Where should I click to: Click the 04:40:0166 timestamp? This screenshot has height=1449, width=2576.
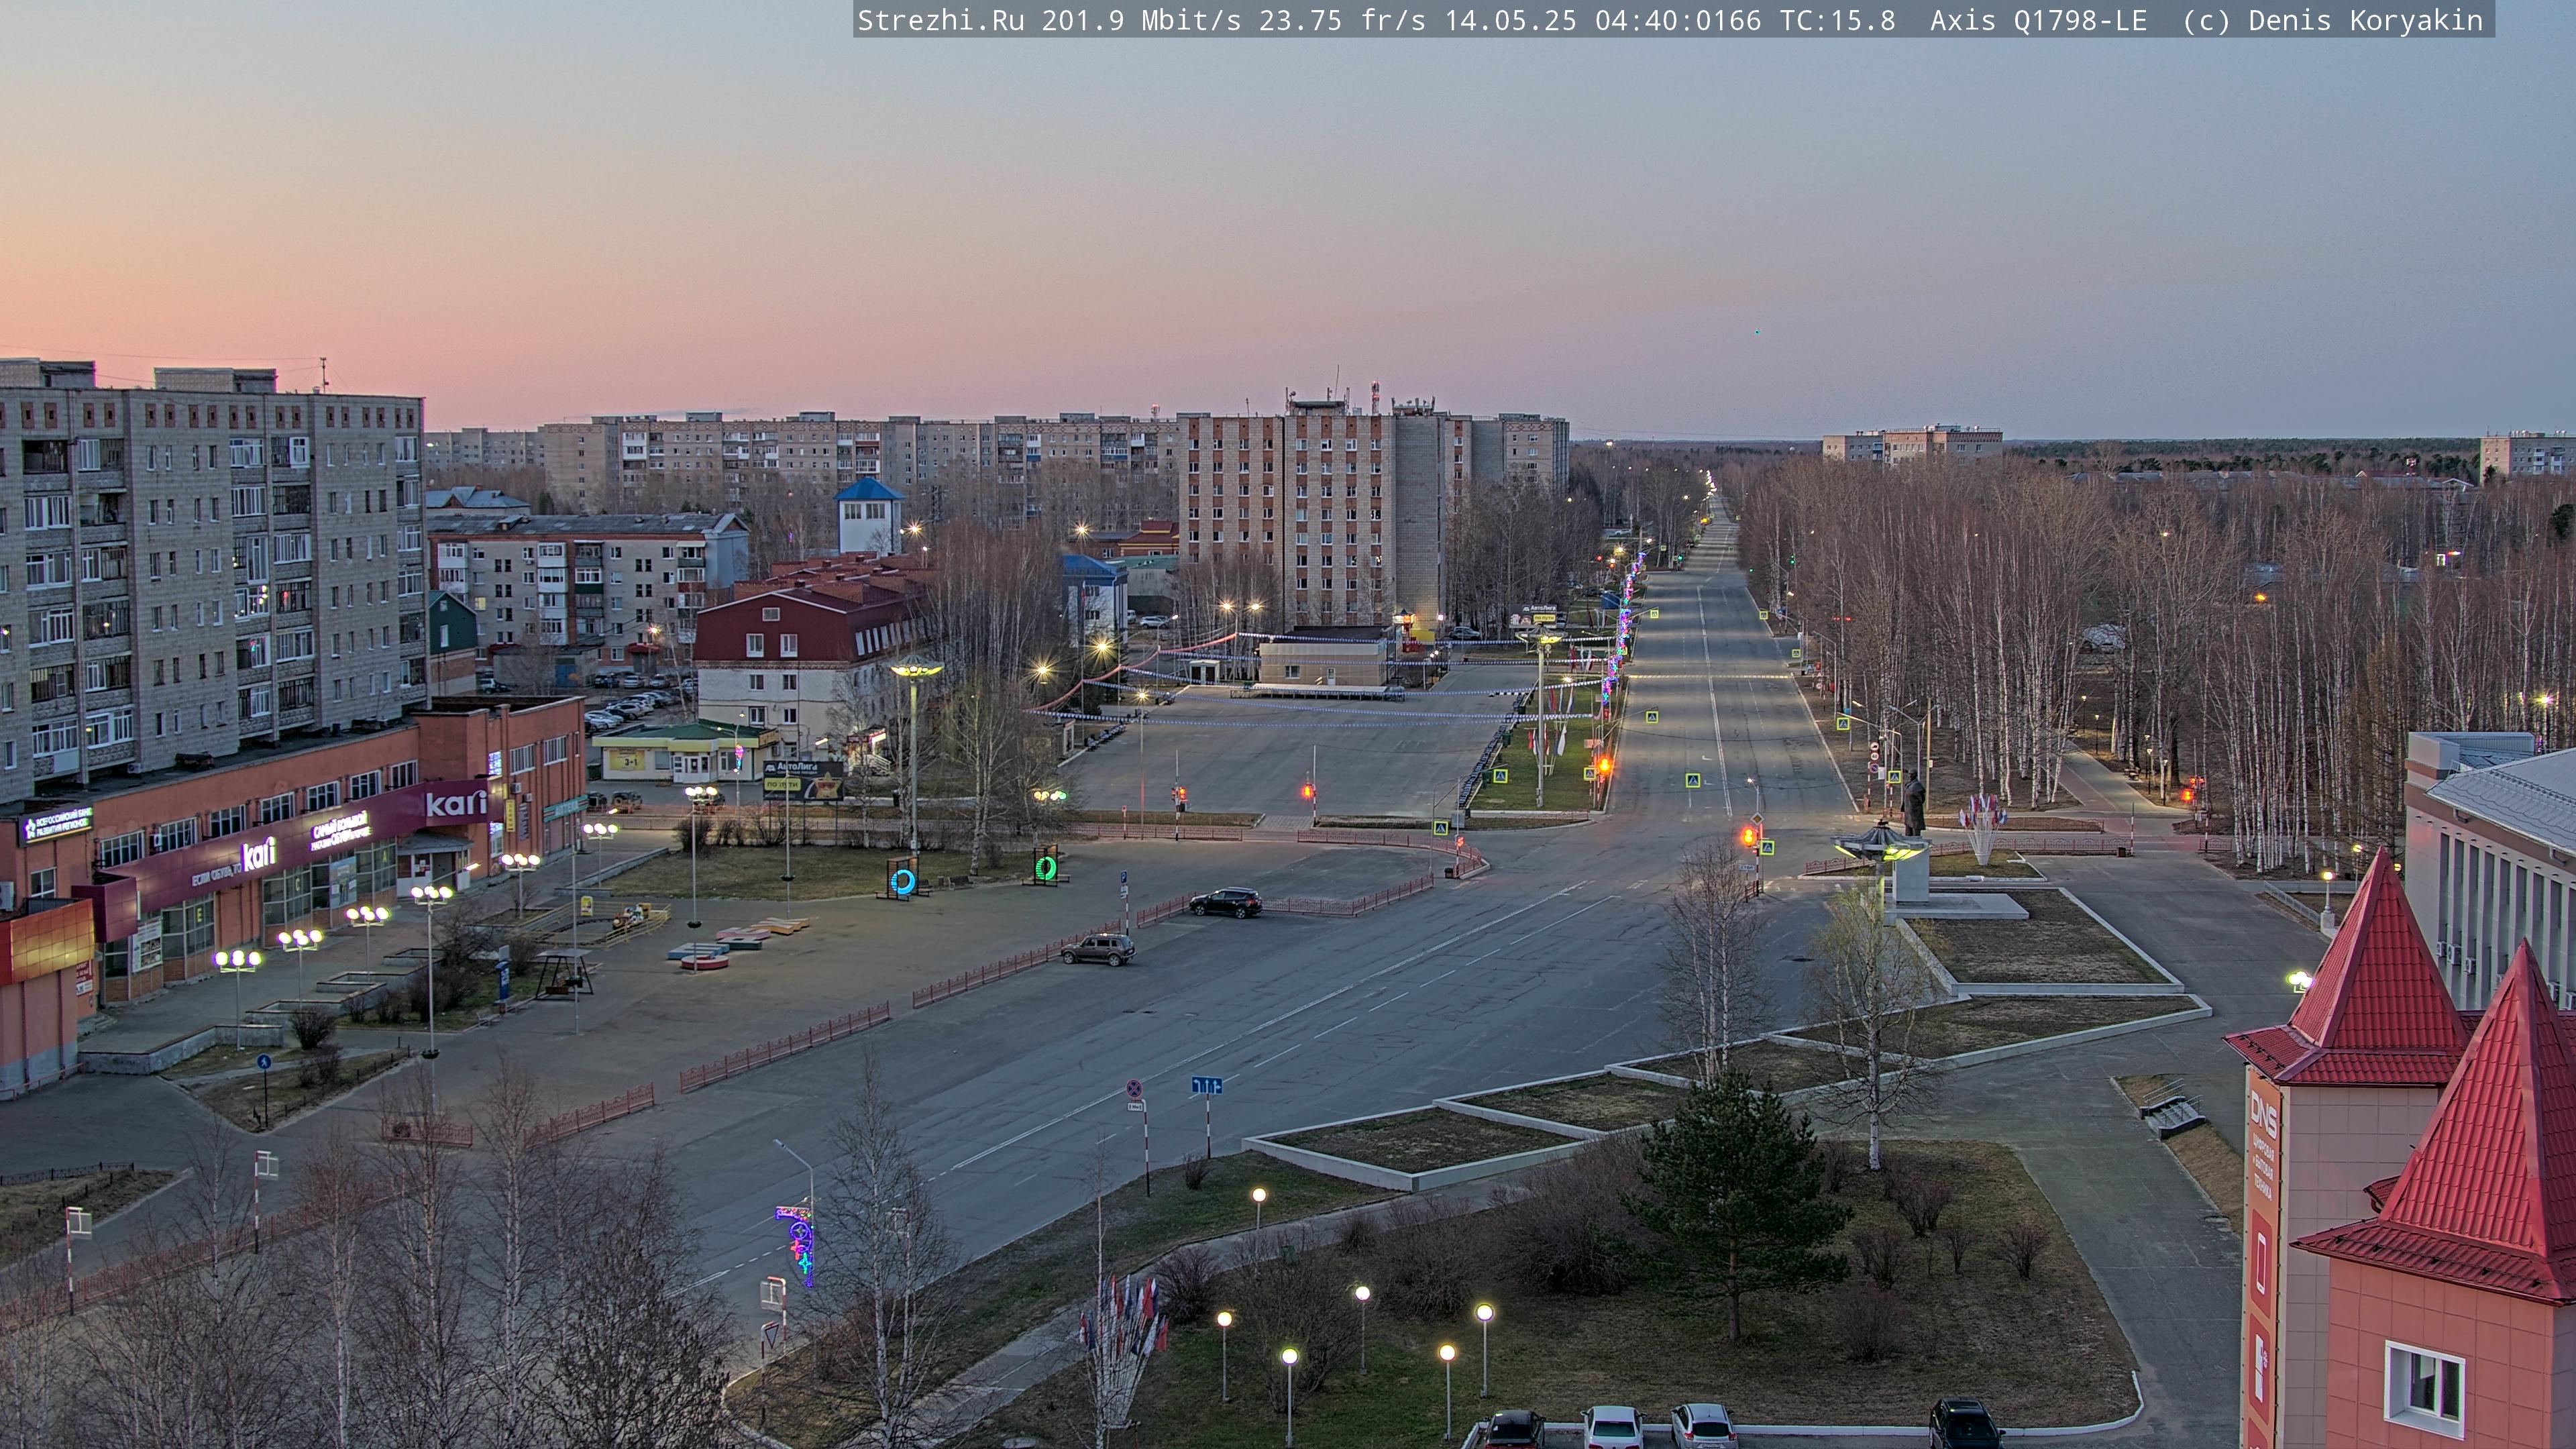point(1678,21)
